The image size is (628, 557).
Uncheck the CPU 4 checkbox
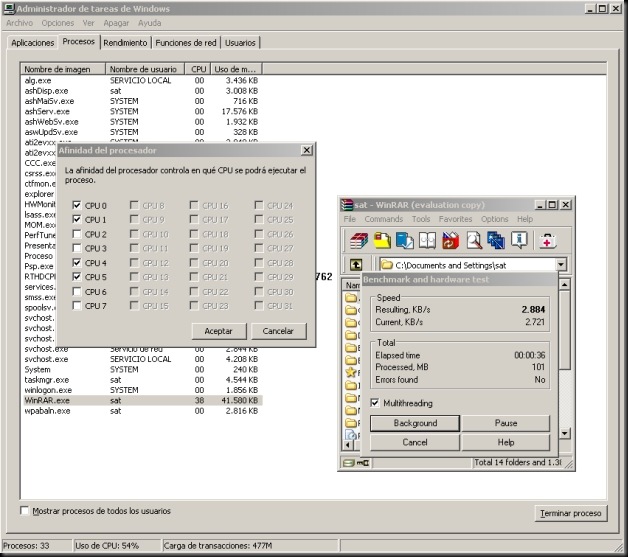(x=77, y=263)
